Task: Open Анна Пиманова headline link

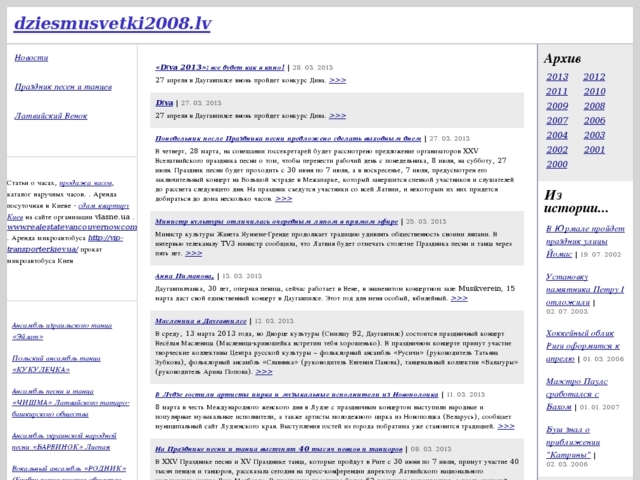Action: [x=184, y=276]
